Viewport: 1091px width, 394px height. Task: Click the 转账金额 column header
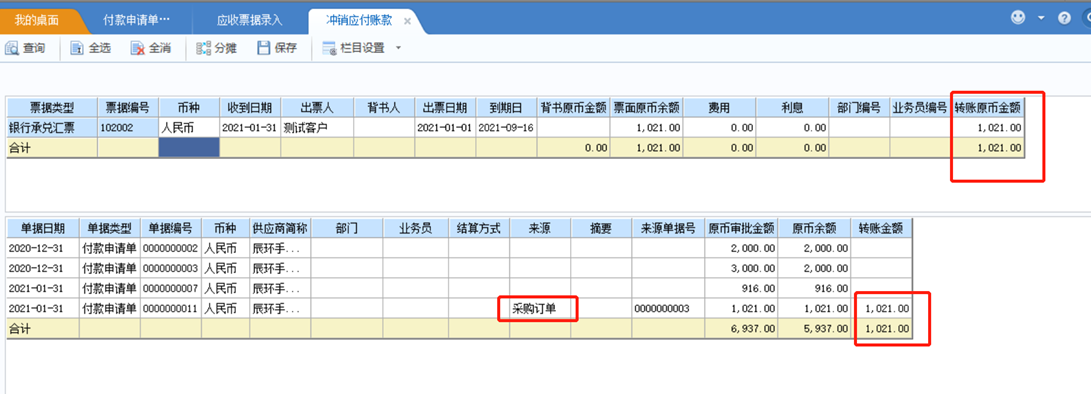point(881,228)
